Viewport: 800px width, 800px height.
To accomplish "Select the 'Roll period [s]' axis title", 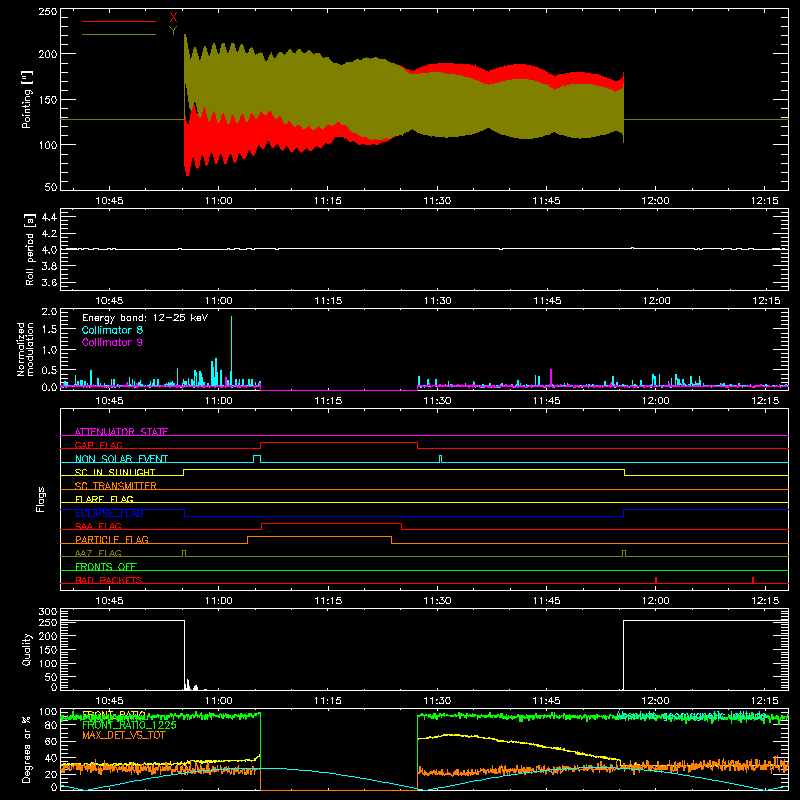I will (29, 249).
